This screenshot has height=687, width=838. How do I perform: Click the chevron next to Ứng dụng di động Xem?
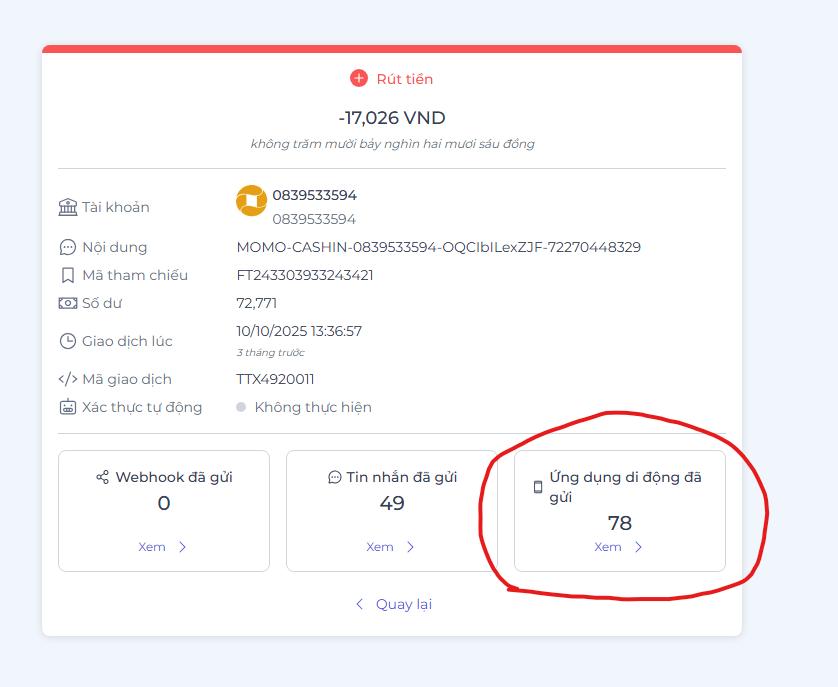[638, 547]
